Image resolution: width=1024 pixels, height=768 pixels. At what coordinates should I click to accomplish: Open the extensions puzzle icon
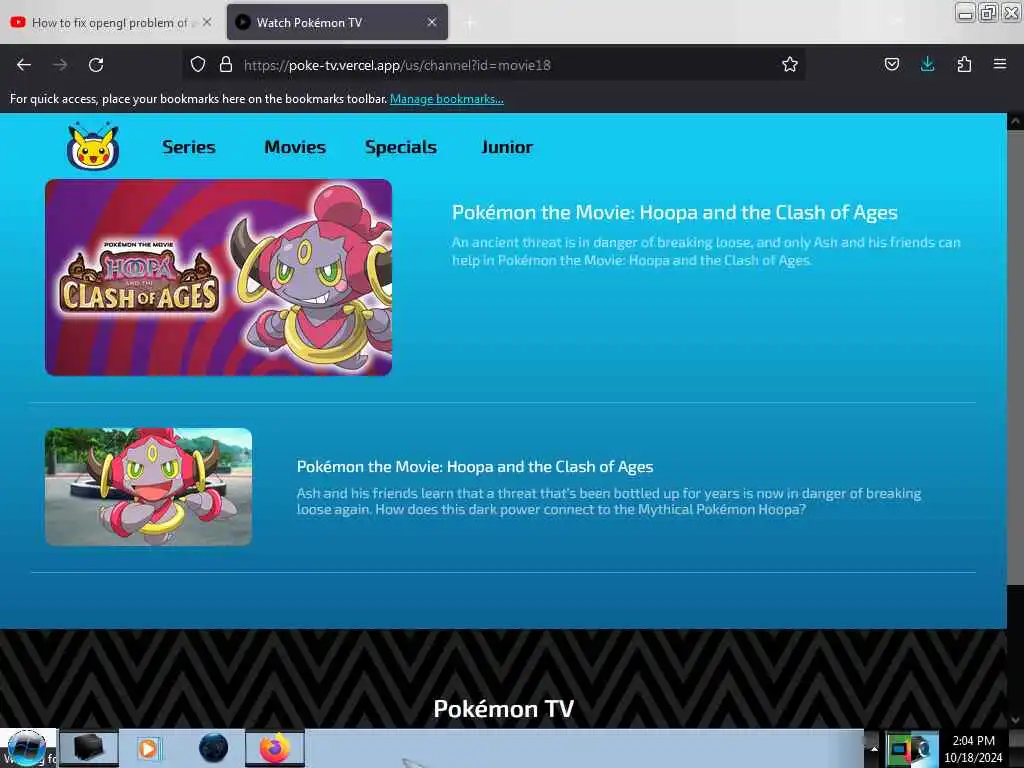pos(964,64)
